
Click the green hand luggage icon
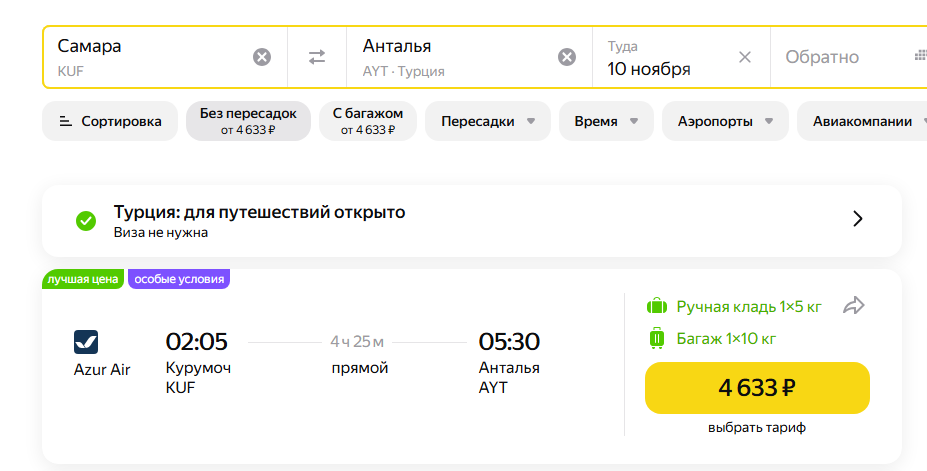pos(657,306)
